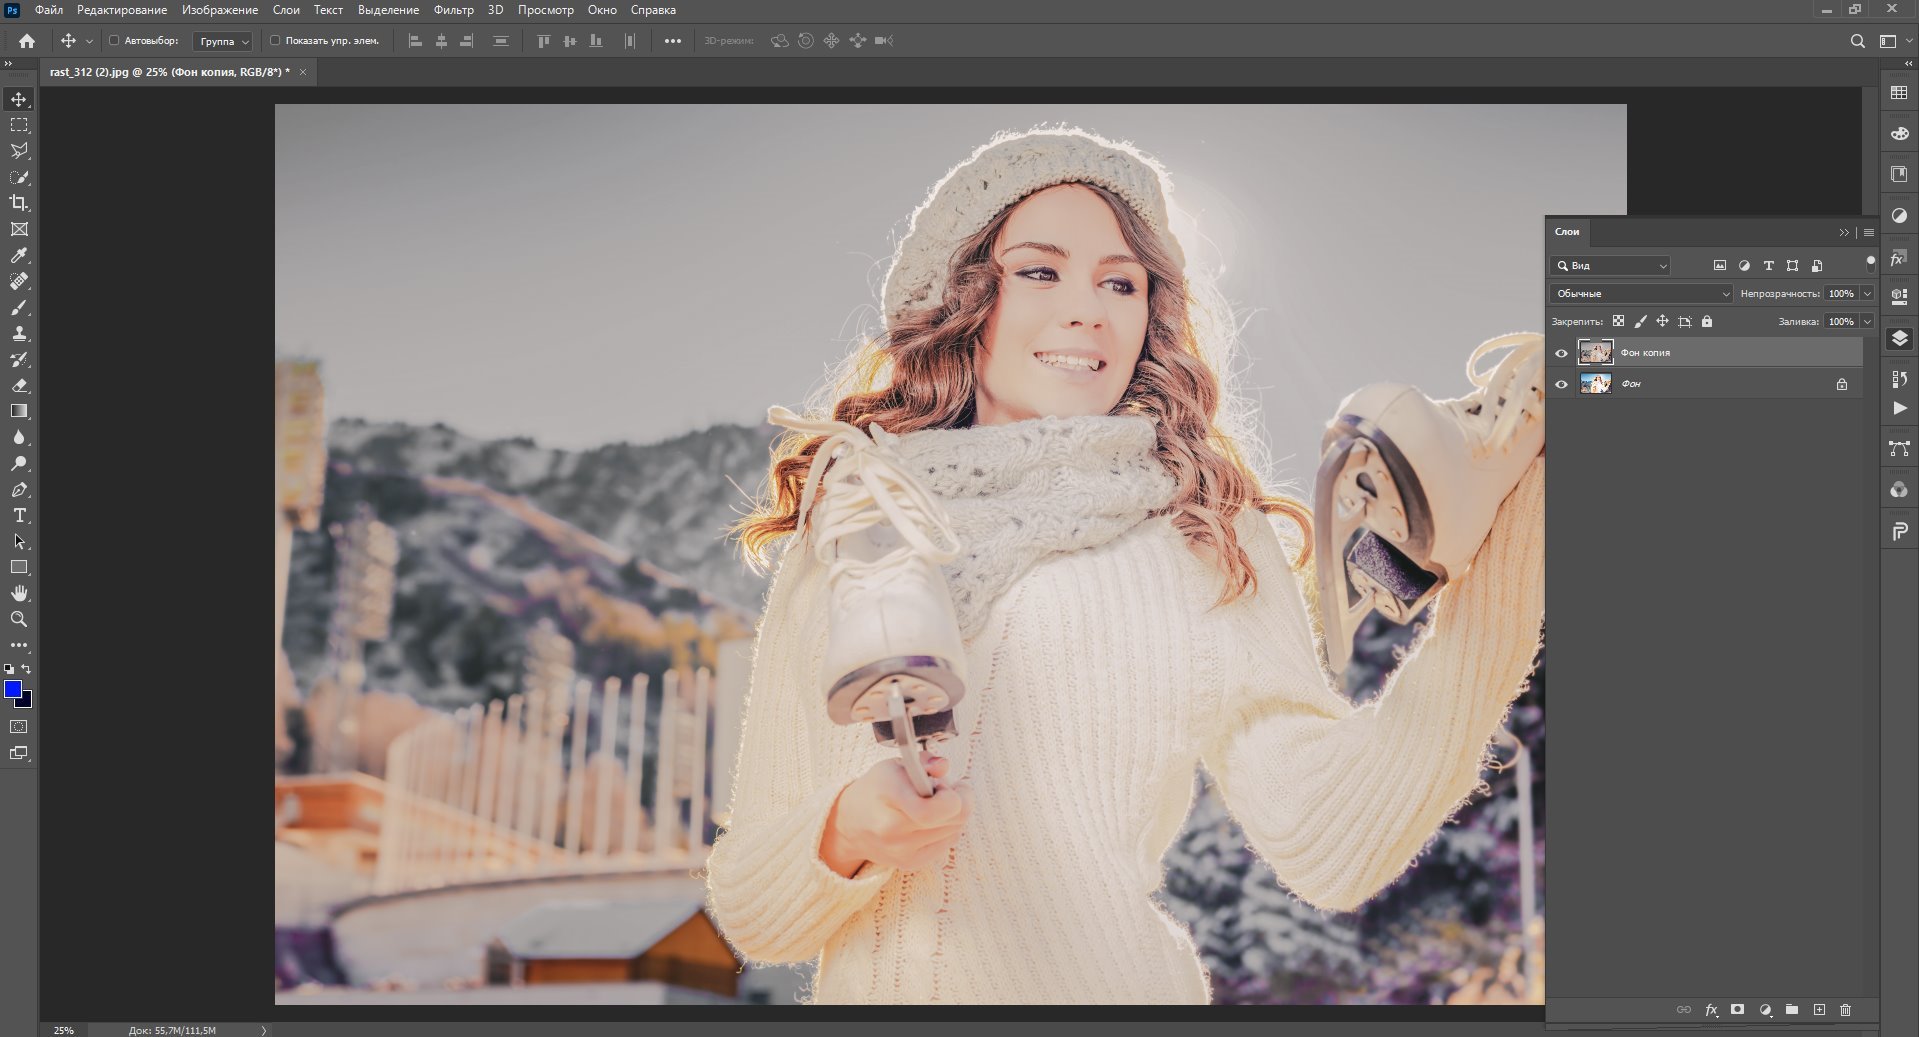Enable the Автовыбор checkbox
The image size is (1919, 1037).
pos(114,41)
